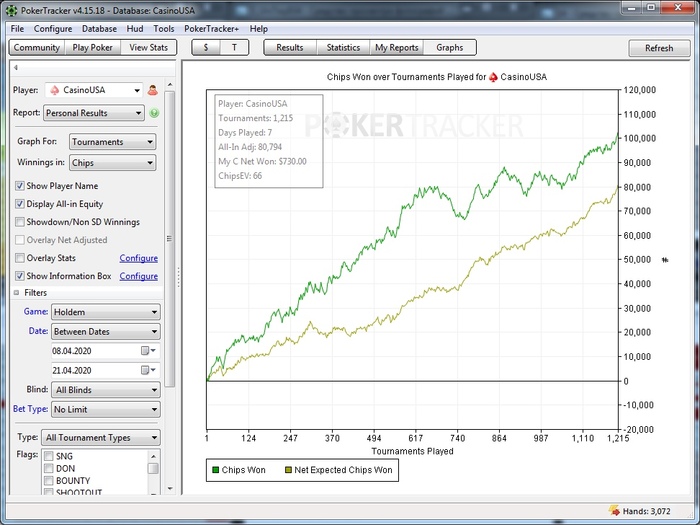Click the Flags list scroll up arrow
The width and height of the screenshot is (700, 525).
click(x=153, y=456)
